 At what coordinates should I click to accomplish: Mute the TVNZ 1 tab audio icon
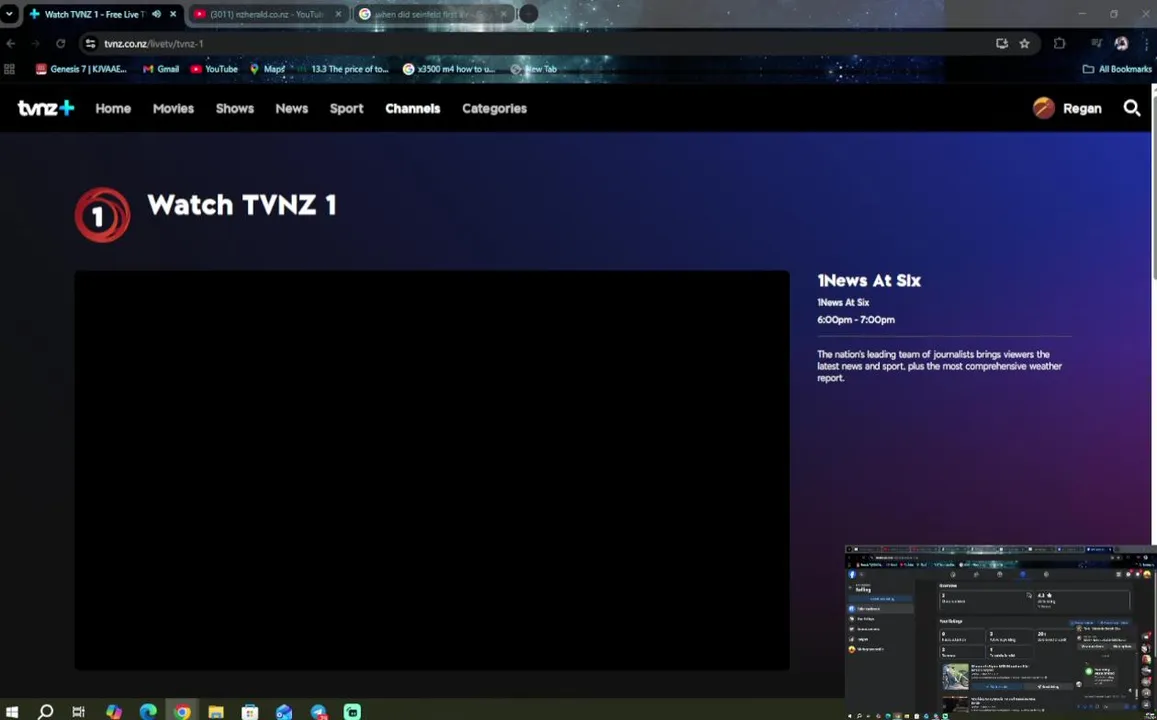pyautogui.click(x=156, y=14)
